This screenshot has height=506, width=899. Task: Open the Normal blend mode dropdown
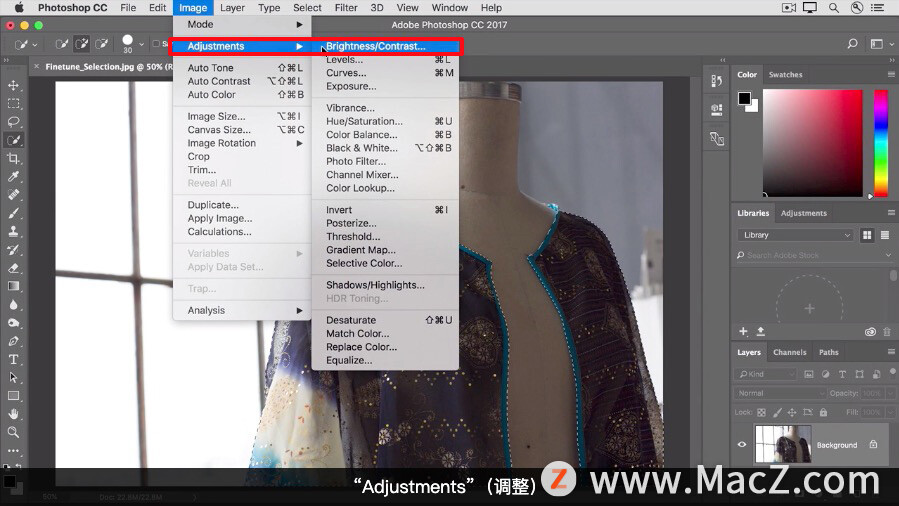pyautogui.click(x=780, y=393)
